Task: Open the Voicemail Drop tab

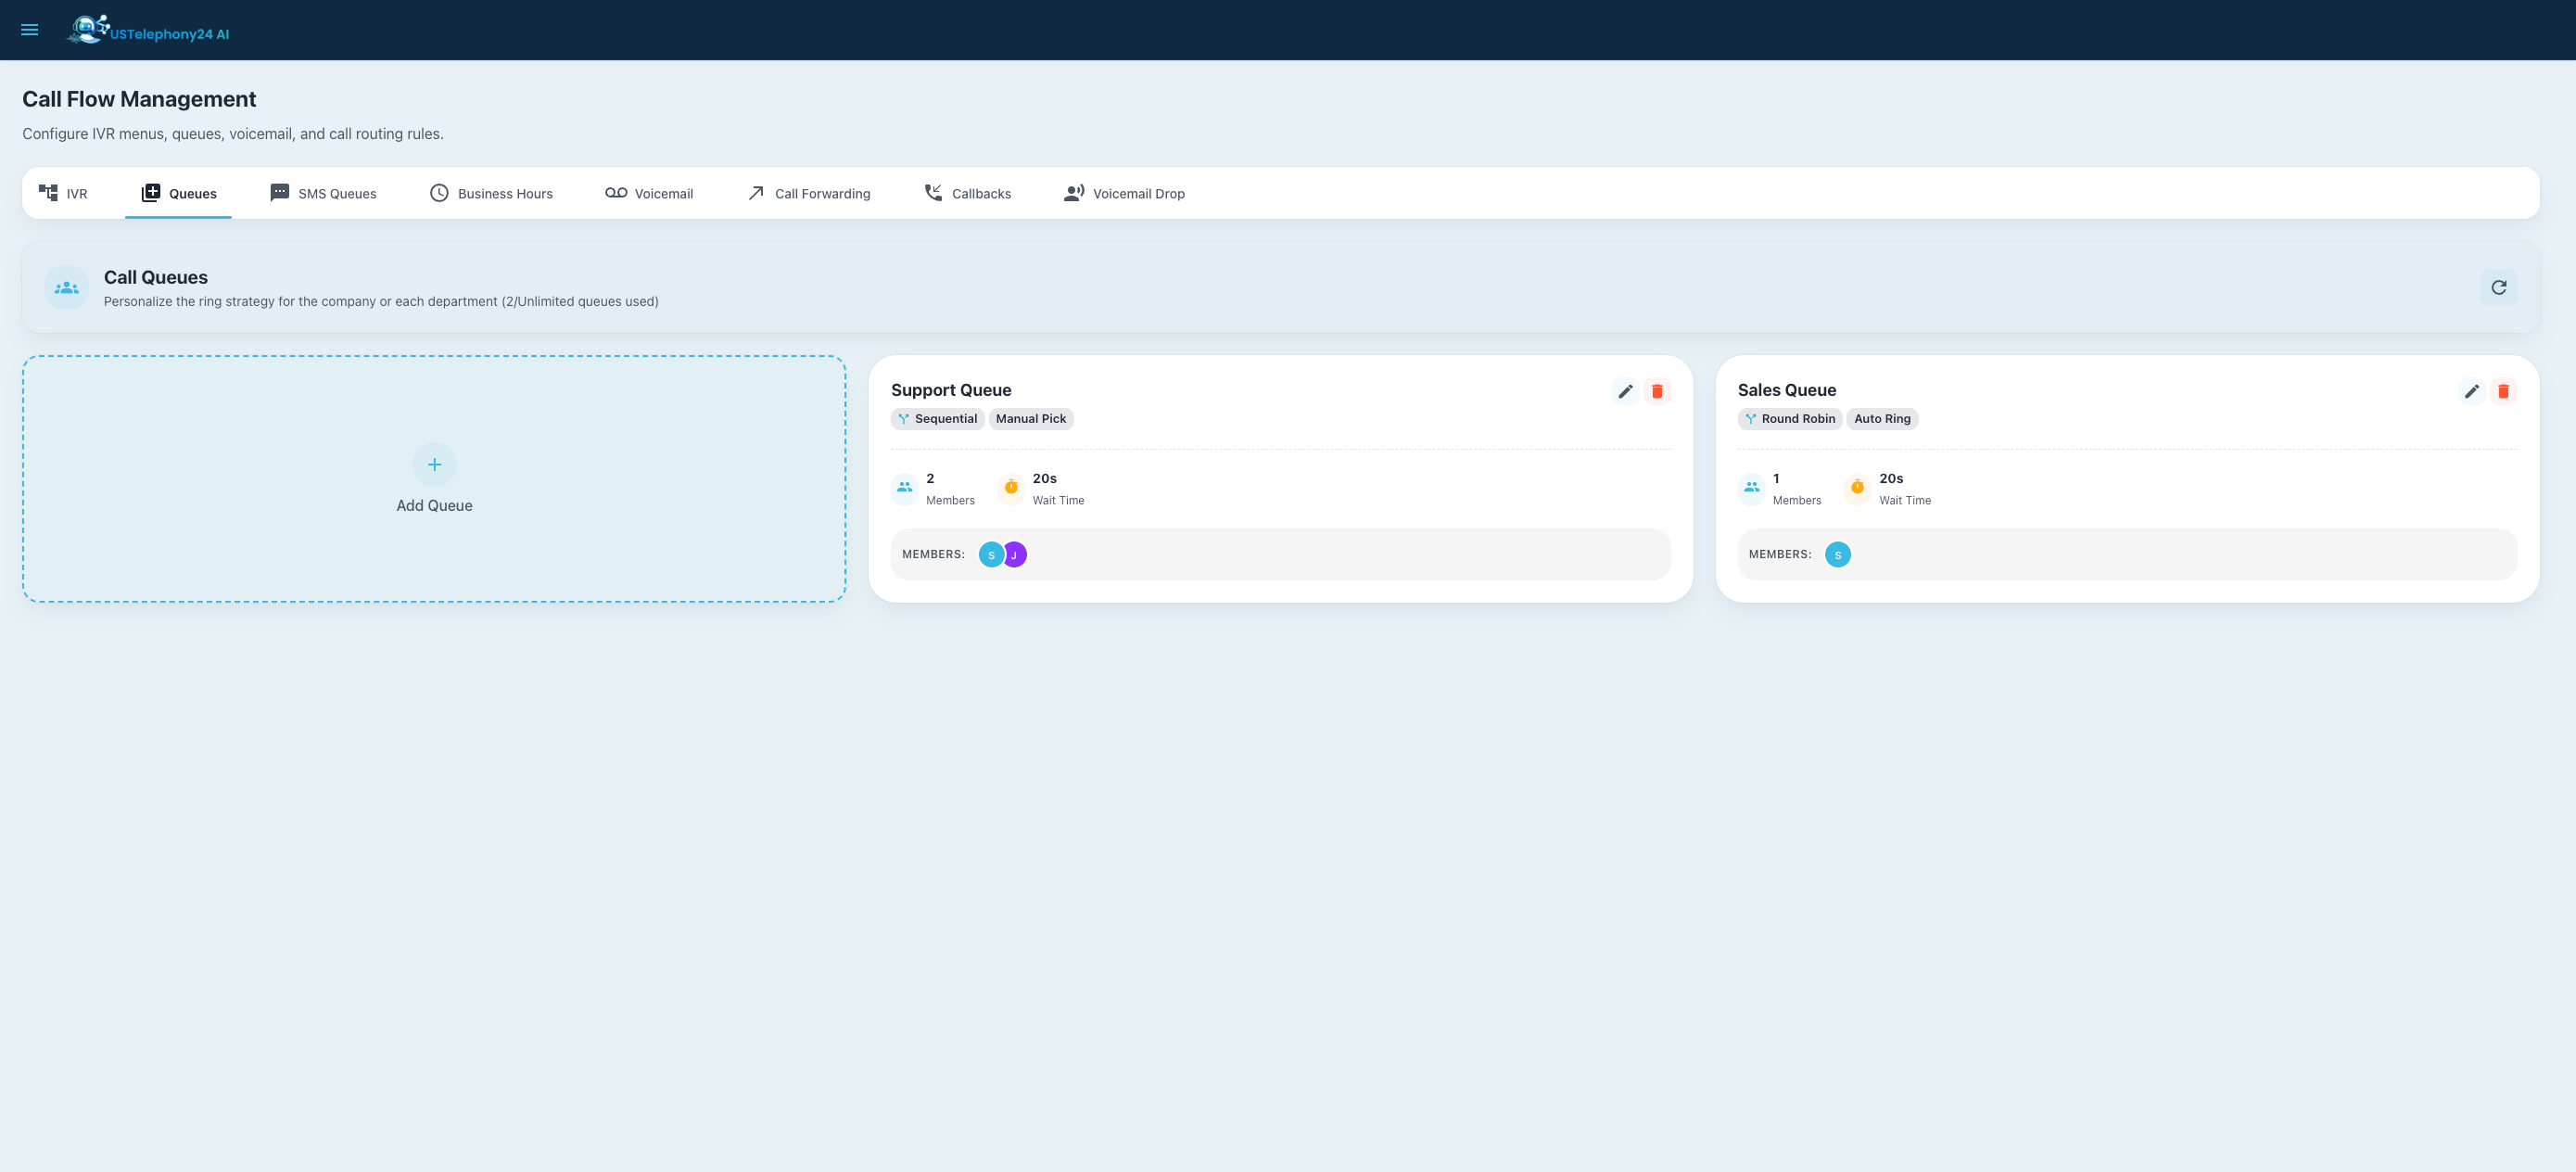Action: tap(1124, 194)
